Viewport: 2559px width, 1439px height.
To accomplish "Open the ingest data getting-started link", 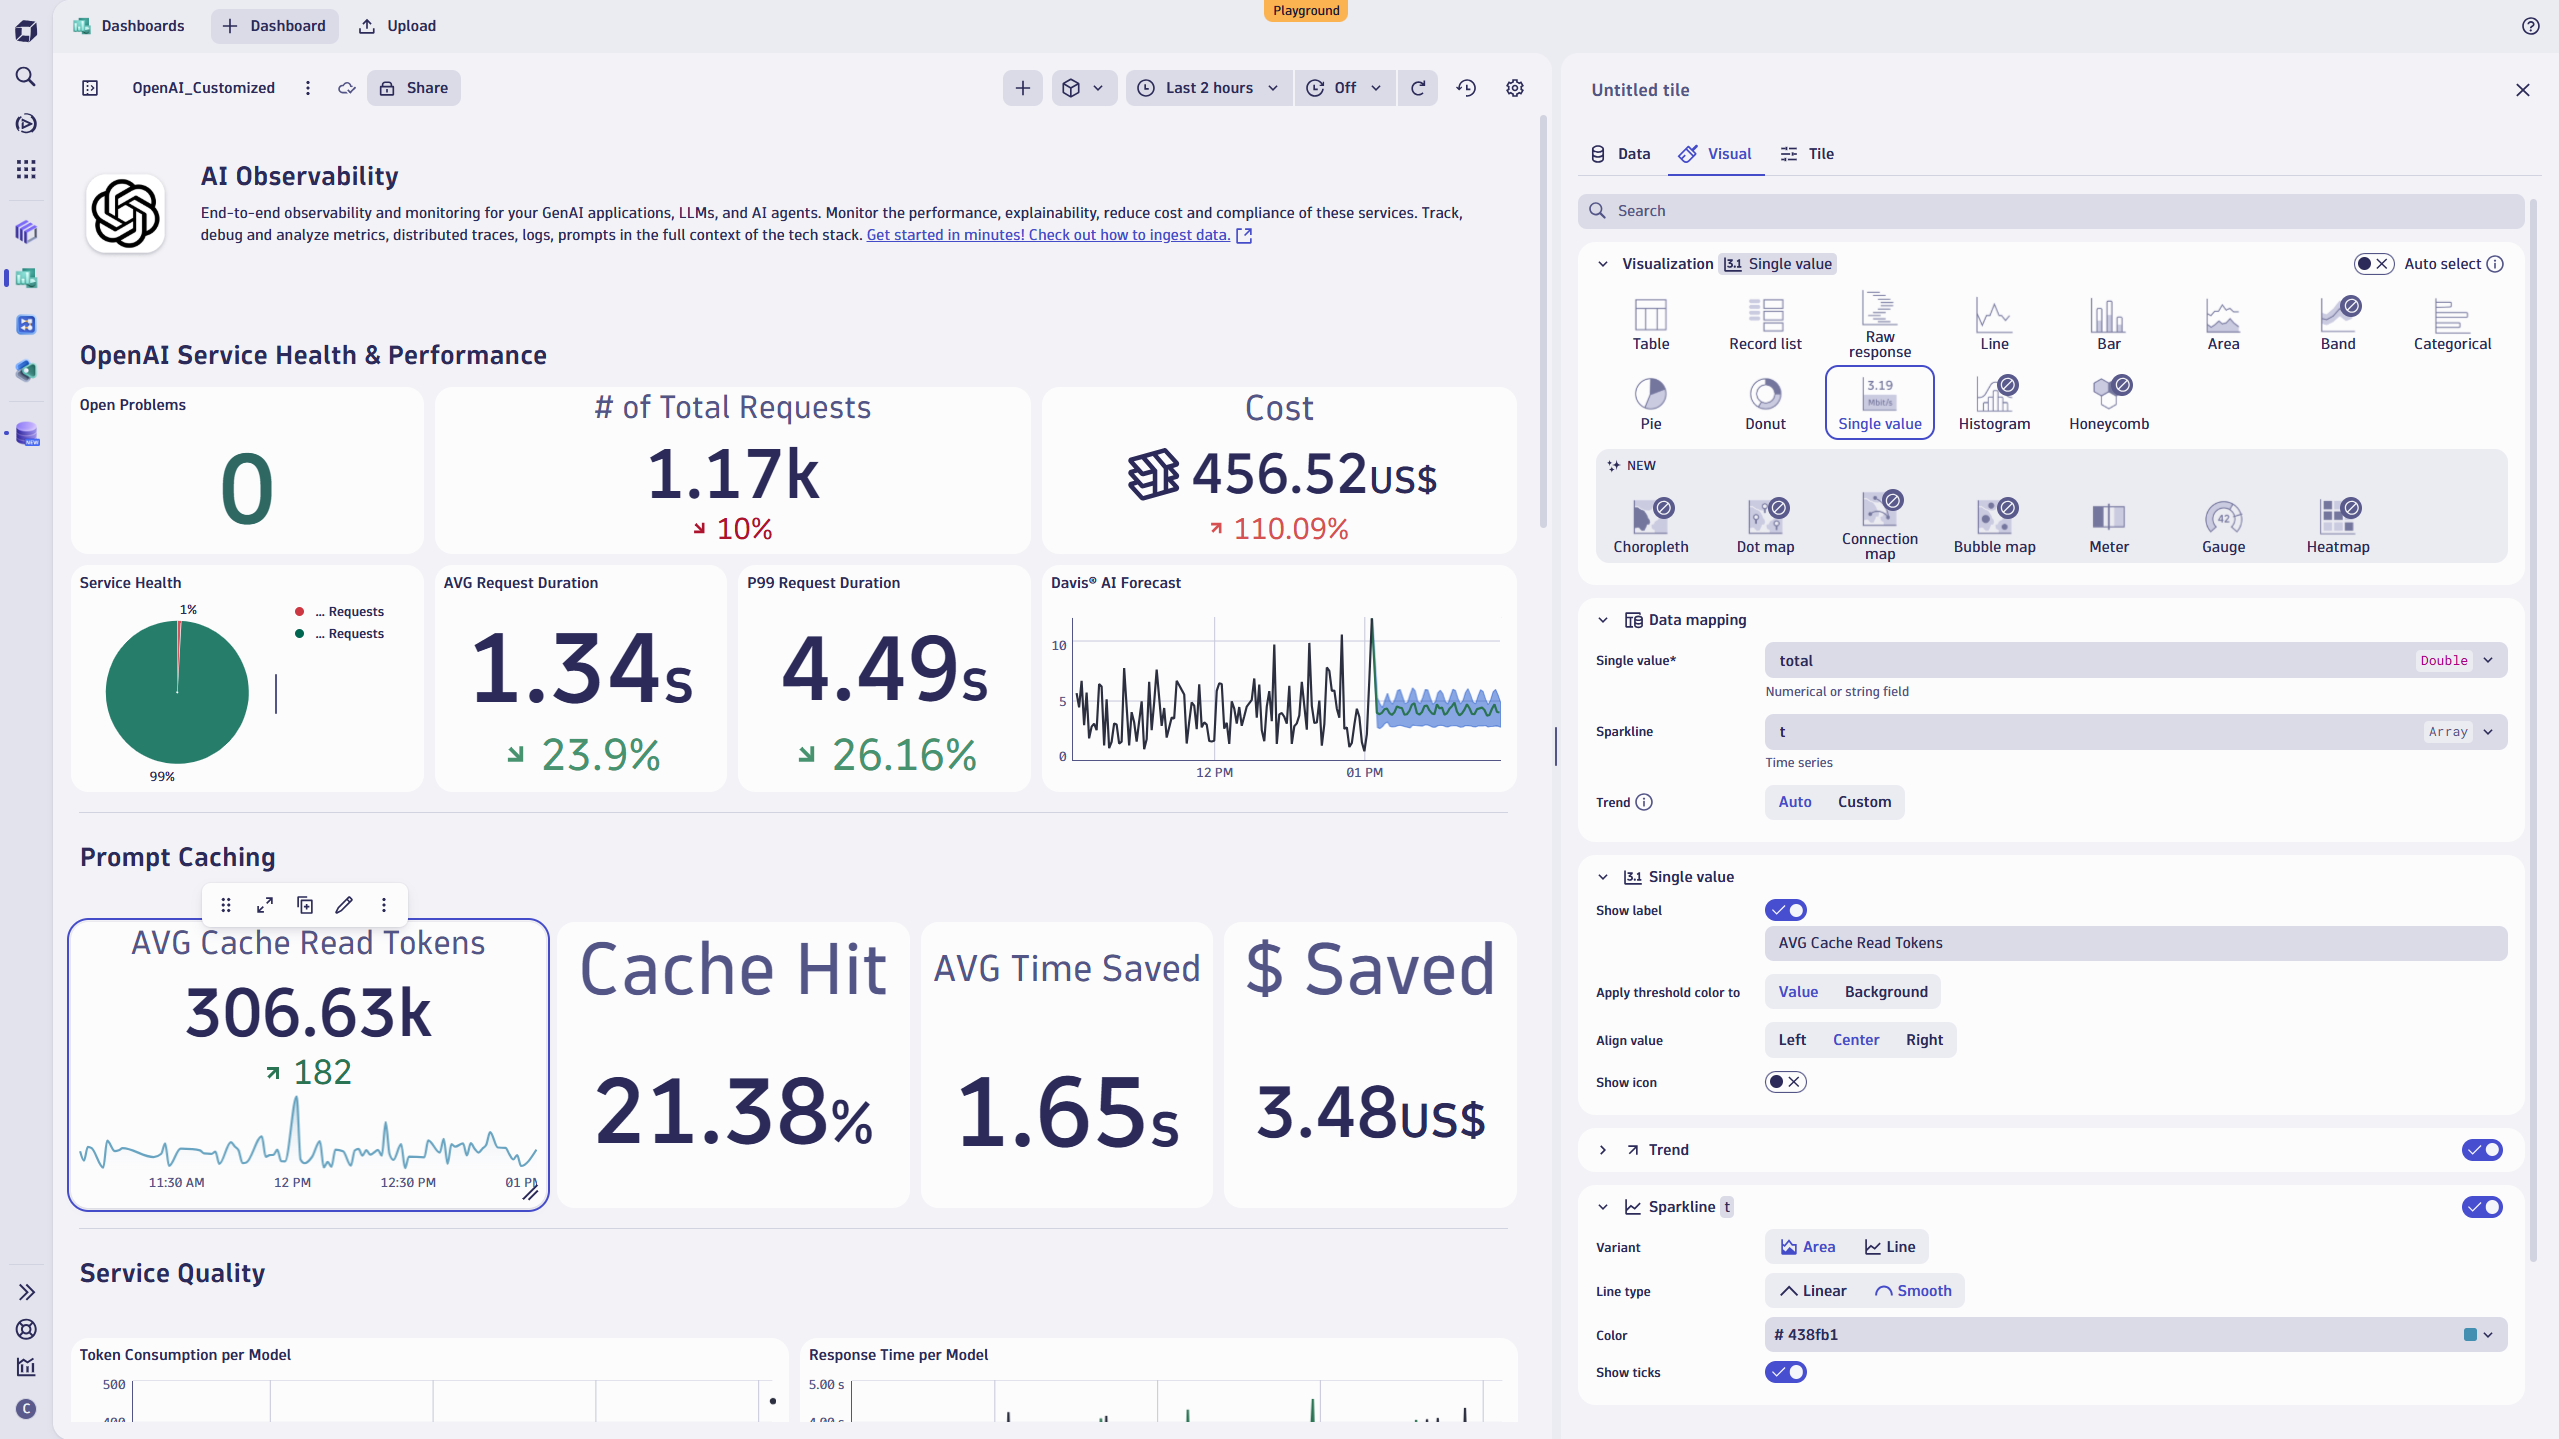I will coord(1048,235).
